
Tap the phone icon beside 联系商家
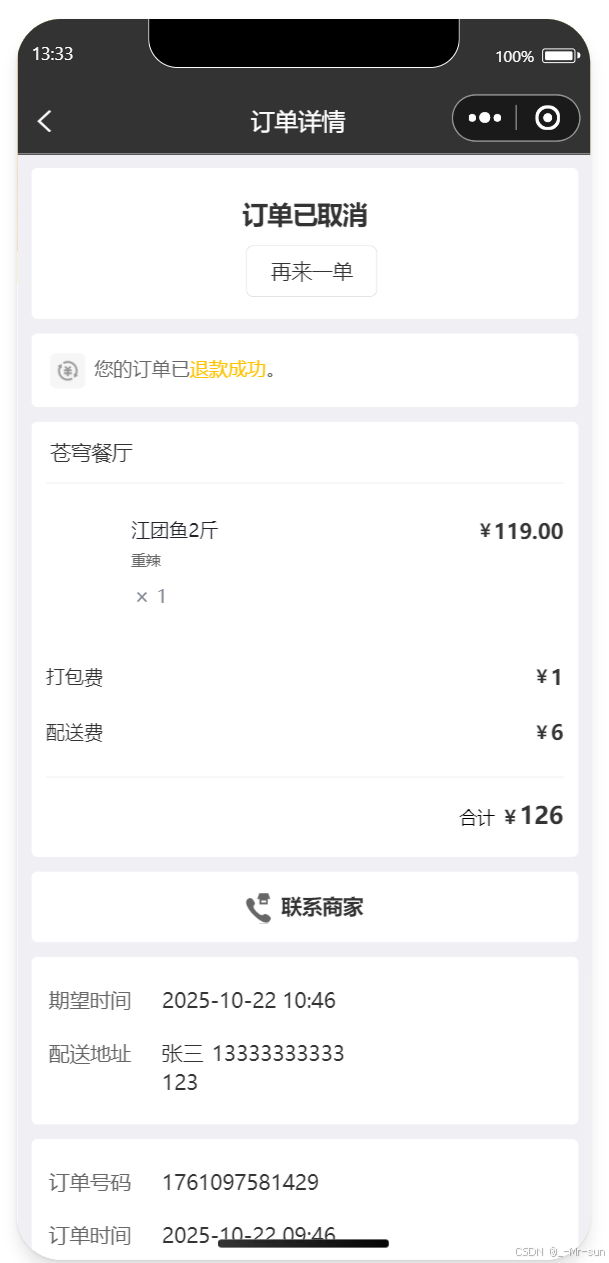(257, 907)
